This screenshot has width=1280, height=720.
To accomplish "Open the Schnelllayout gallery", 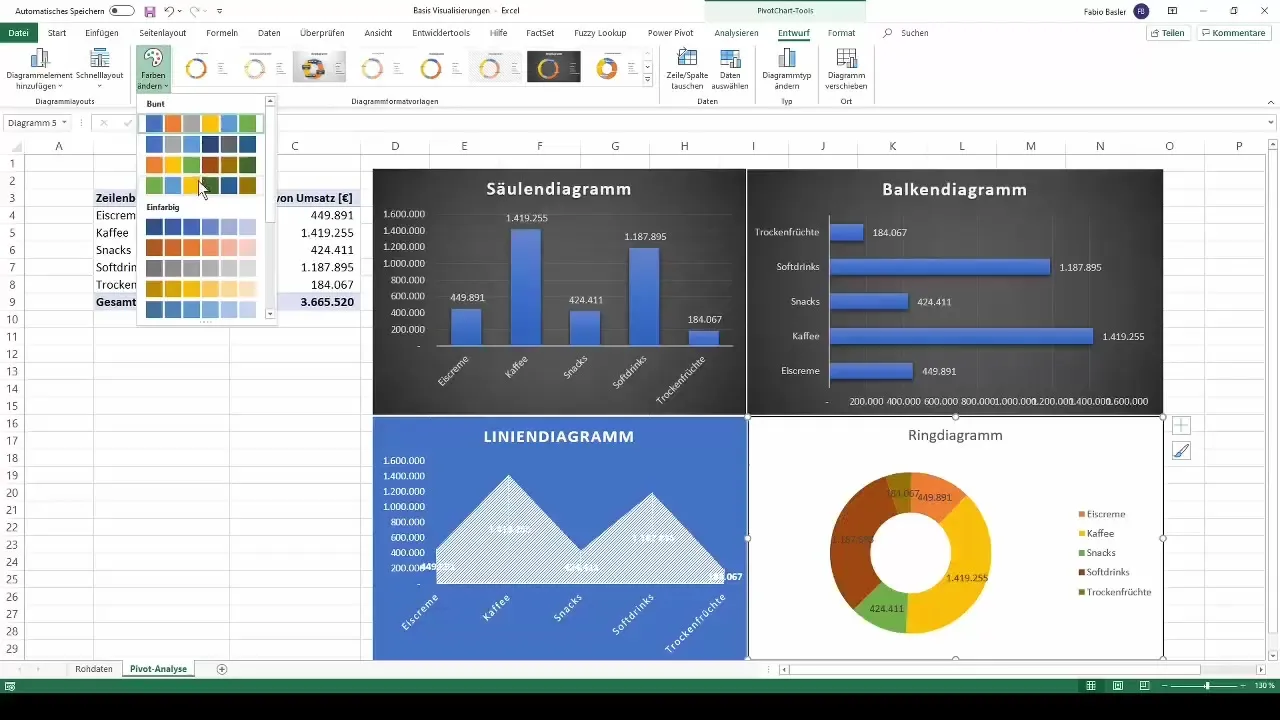I will 99,69.
